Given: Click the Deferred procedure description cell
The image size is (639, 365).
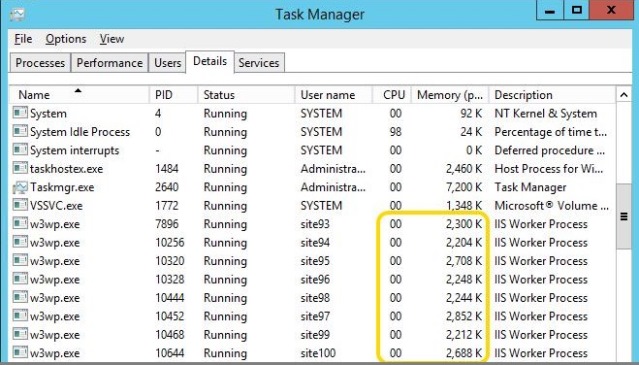Looking at the screenshot, I should [x=550, y=150].
